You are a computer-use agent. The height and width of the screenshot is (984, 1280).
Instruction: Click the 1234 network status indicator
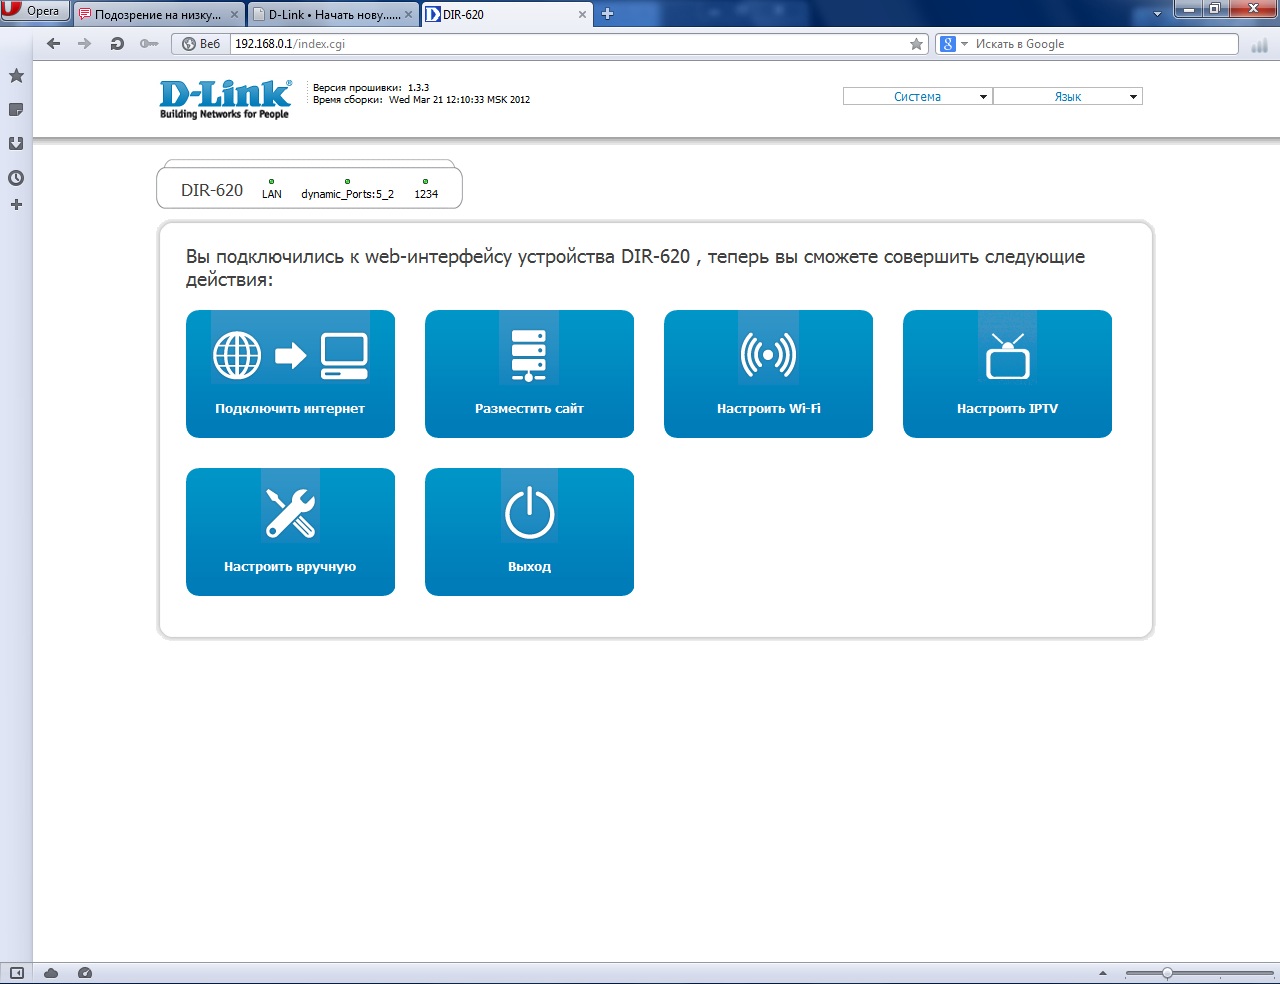point(426,190)
